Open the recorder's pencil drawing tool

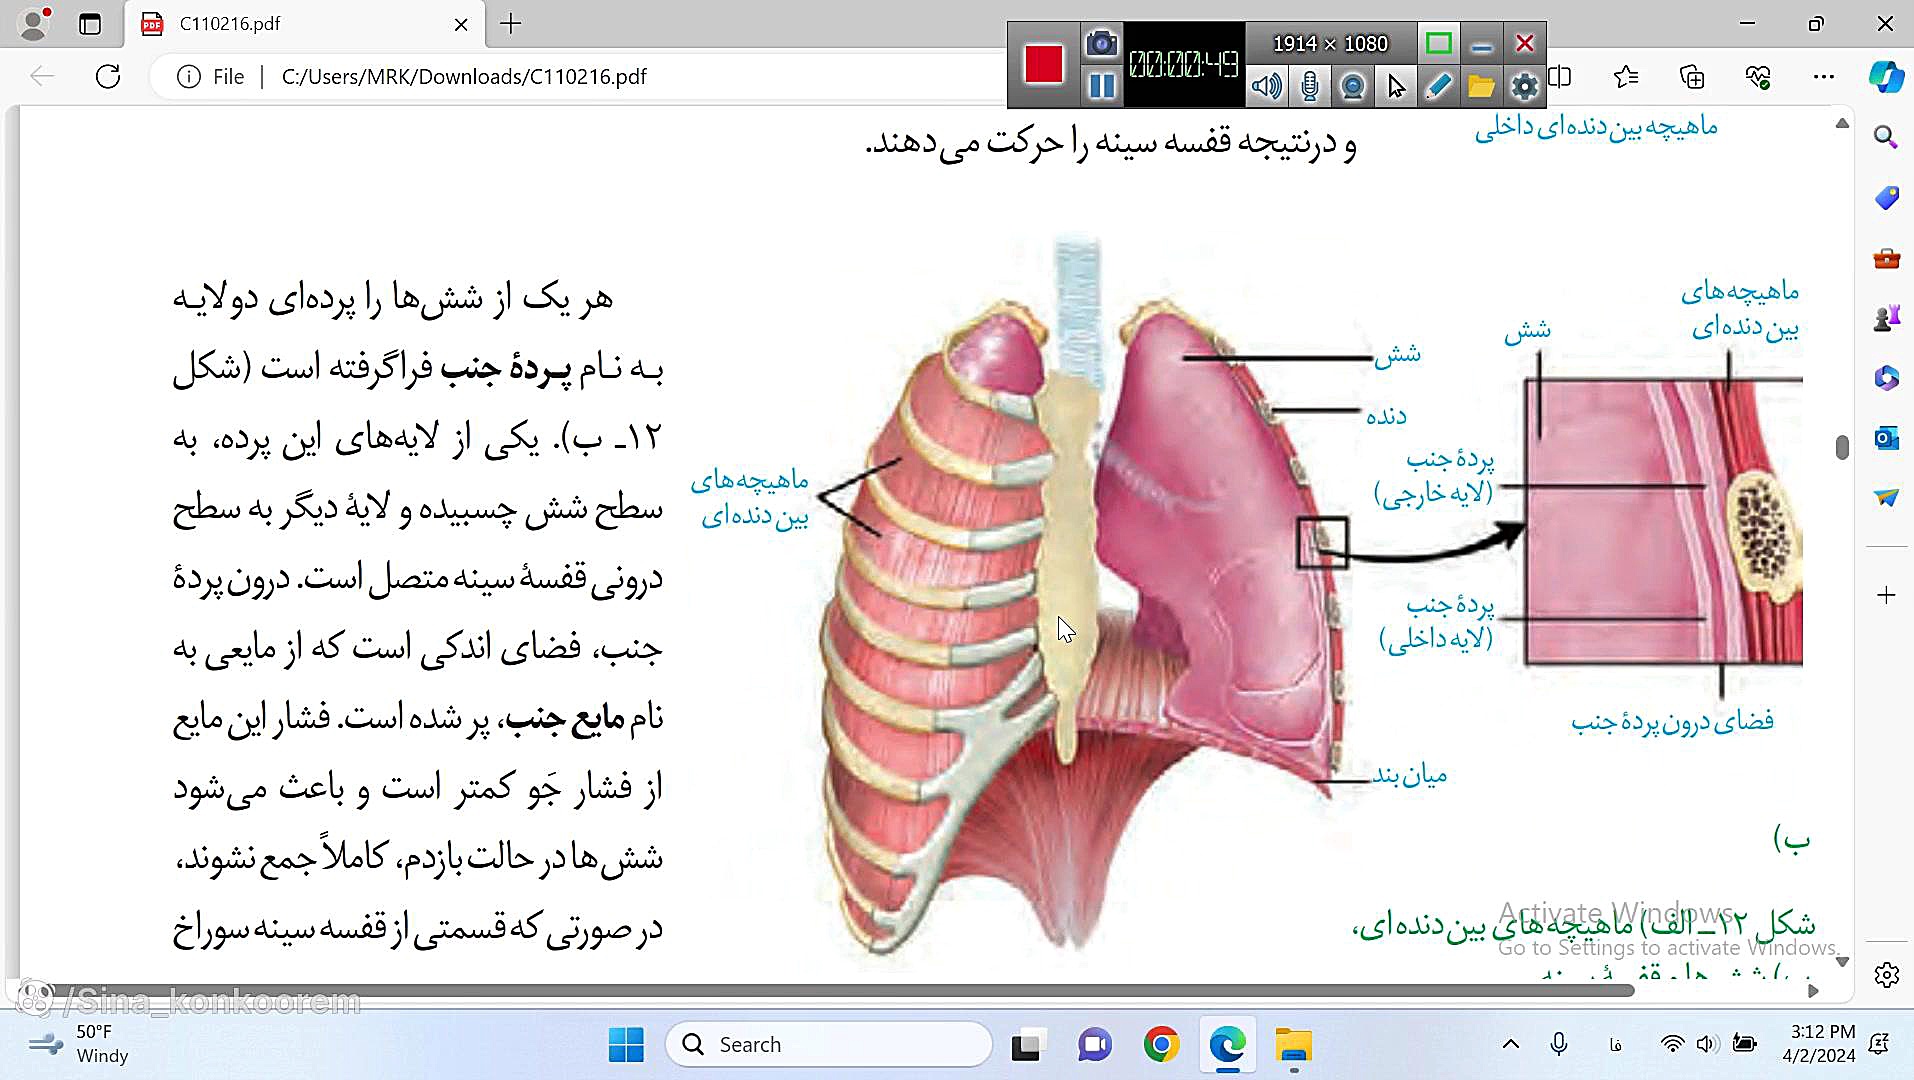[x=1438, y=86]
